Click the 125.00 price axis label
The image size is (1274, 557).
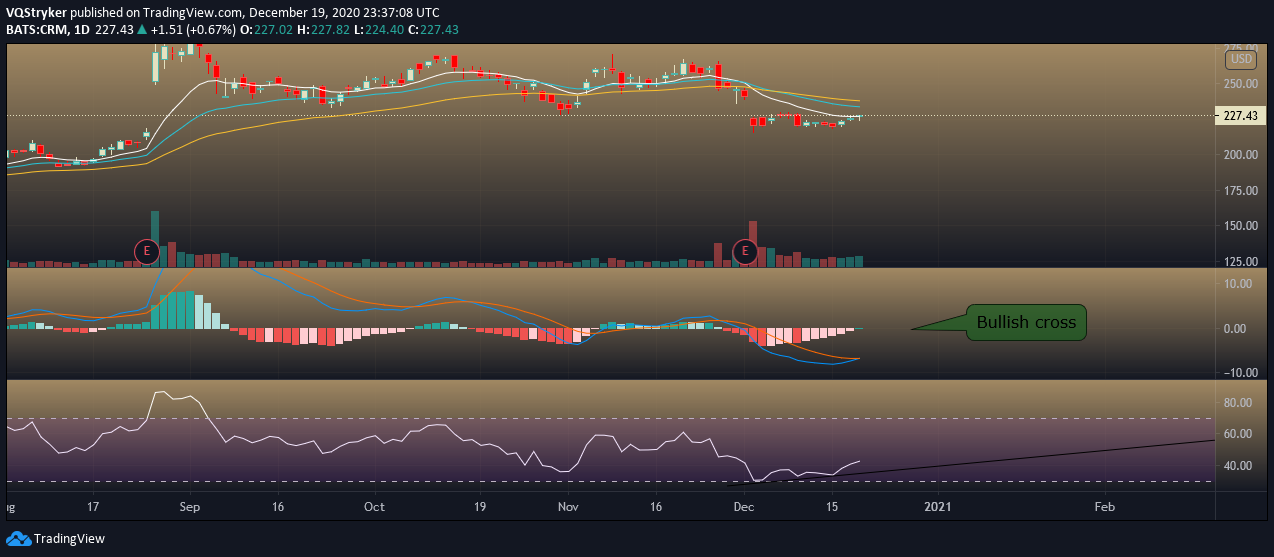pyautogui.click(x=1240, y=262)
